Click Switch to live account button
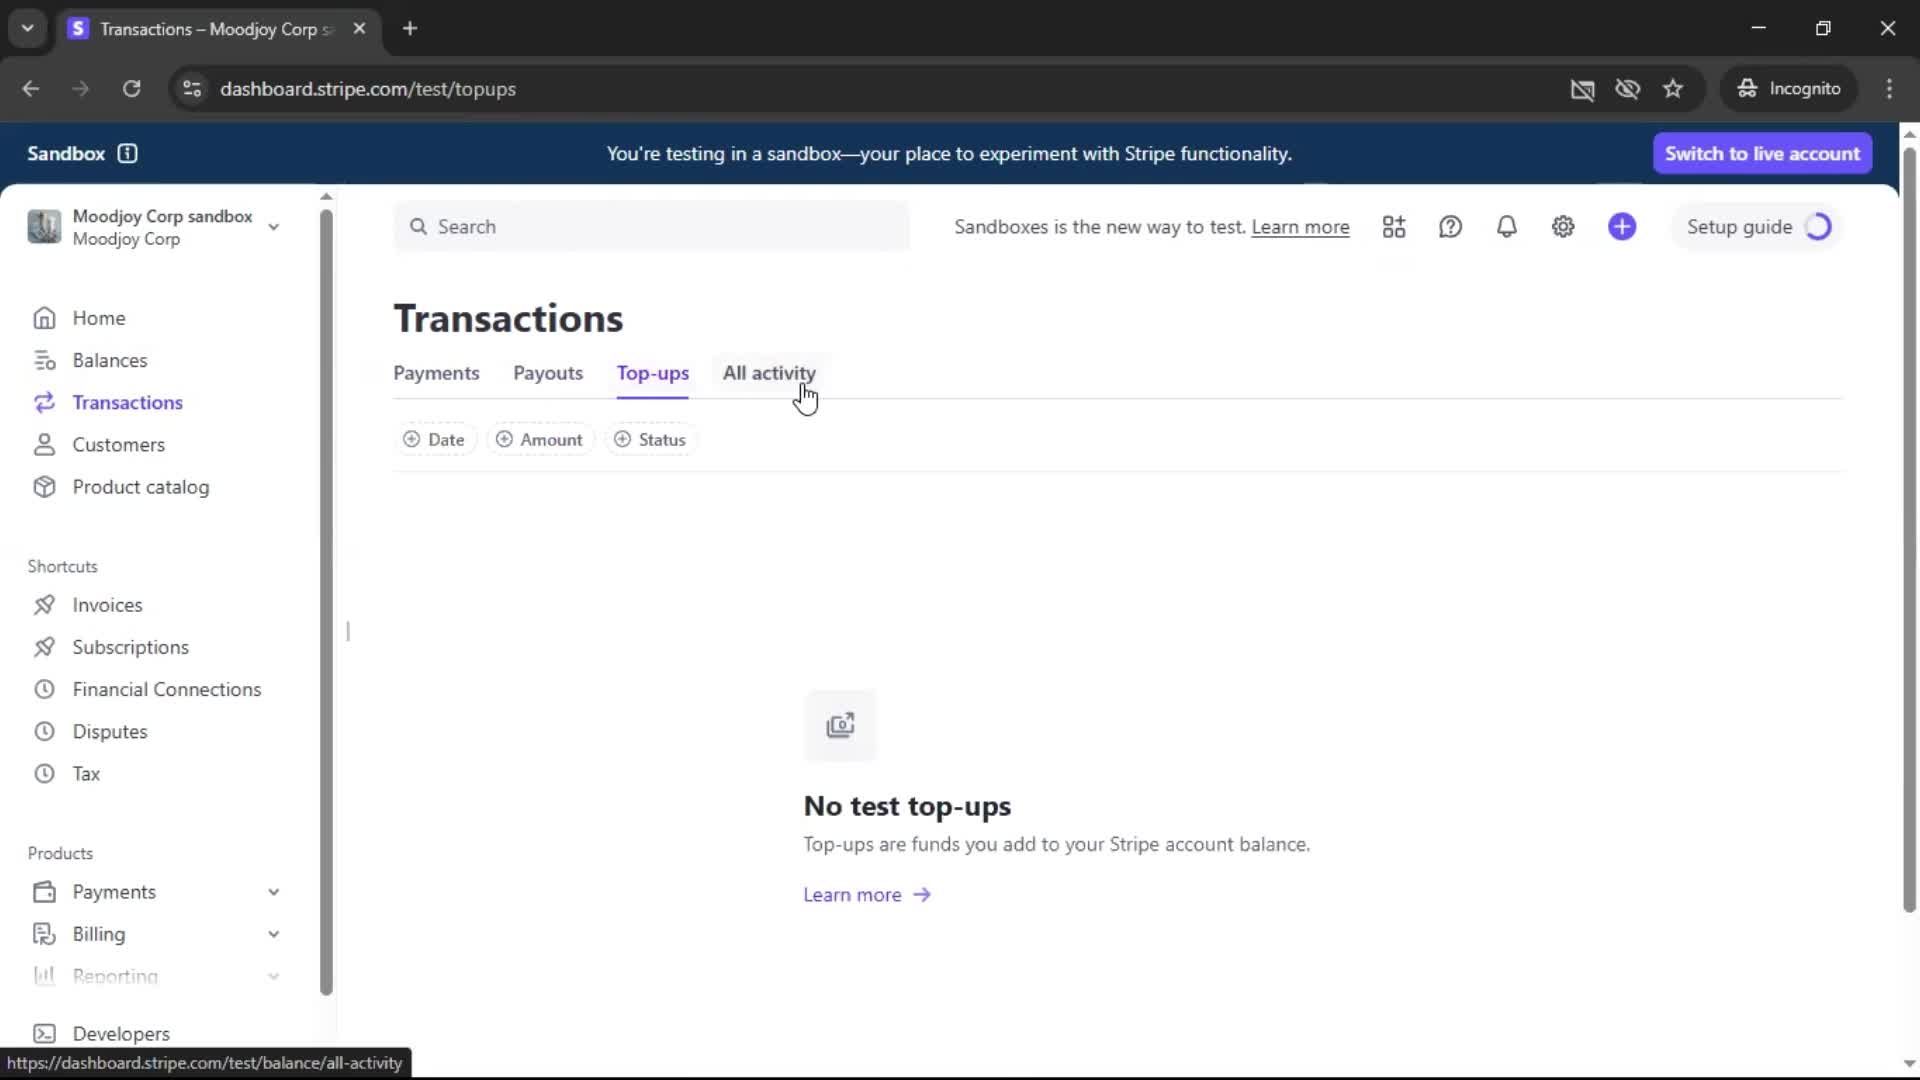 (1762, 153)
